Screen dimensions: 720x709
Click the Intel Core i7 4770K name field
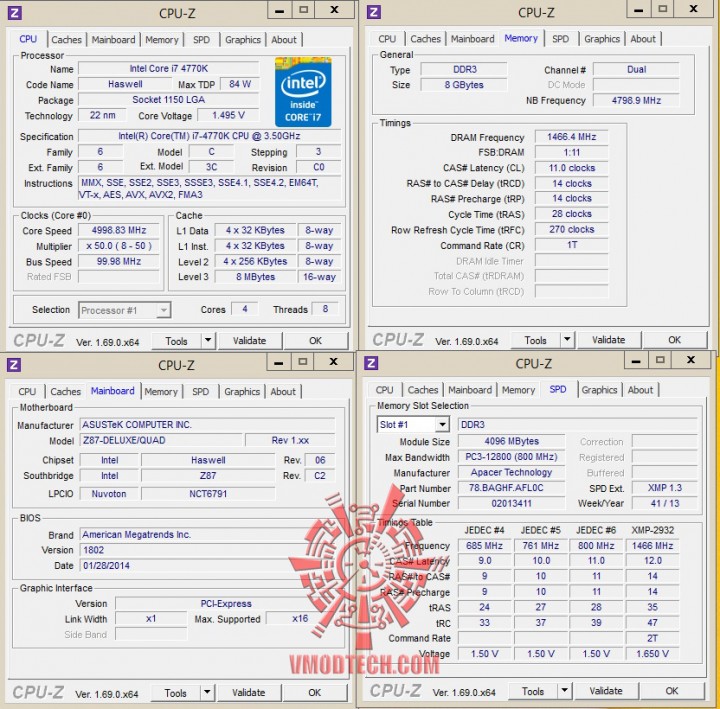coord(169,68)
